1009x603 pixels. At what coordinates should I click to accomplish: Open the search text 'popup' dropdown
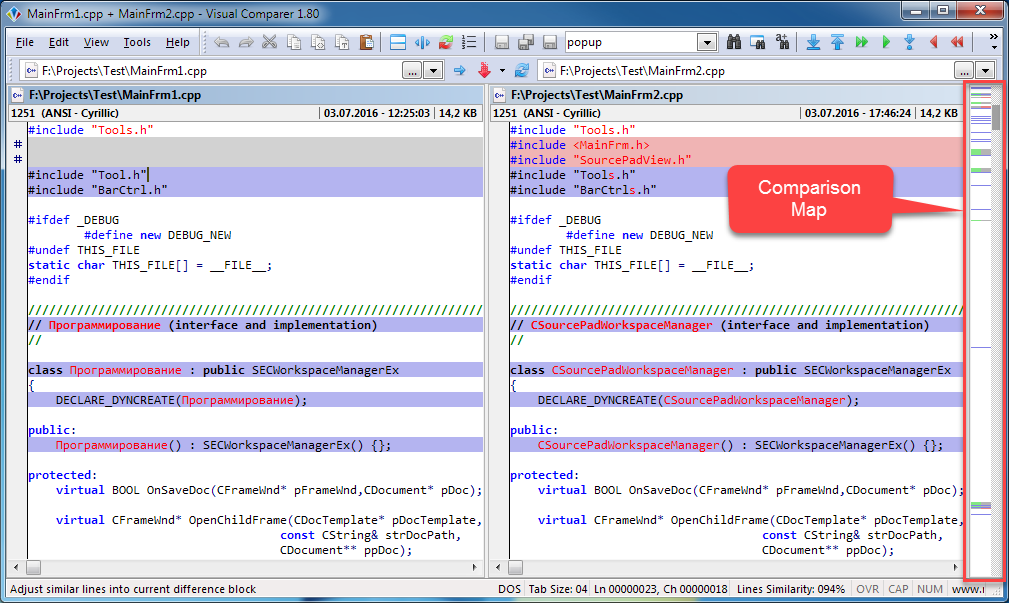pos(707,42)
